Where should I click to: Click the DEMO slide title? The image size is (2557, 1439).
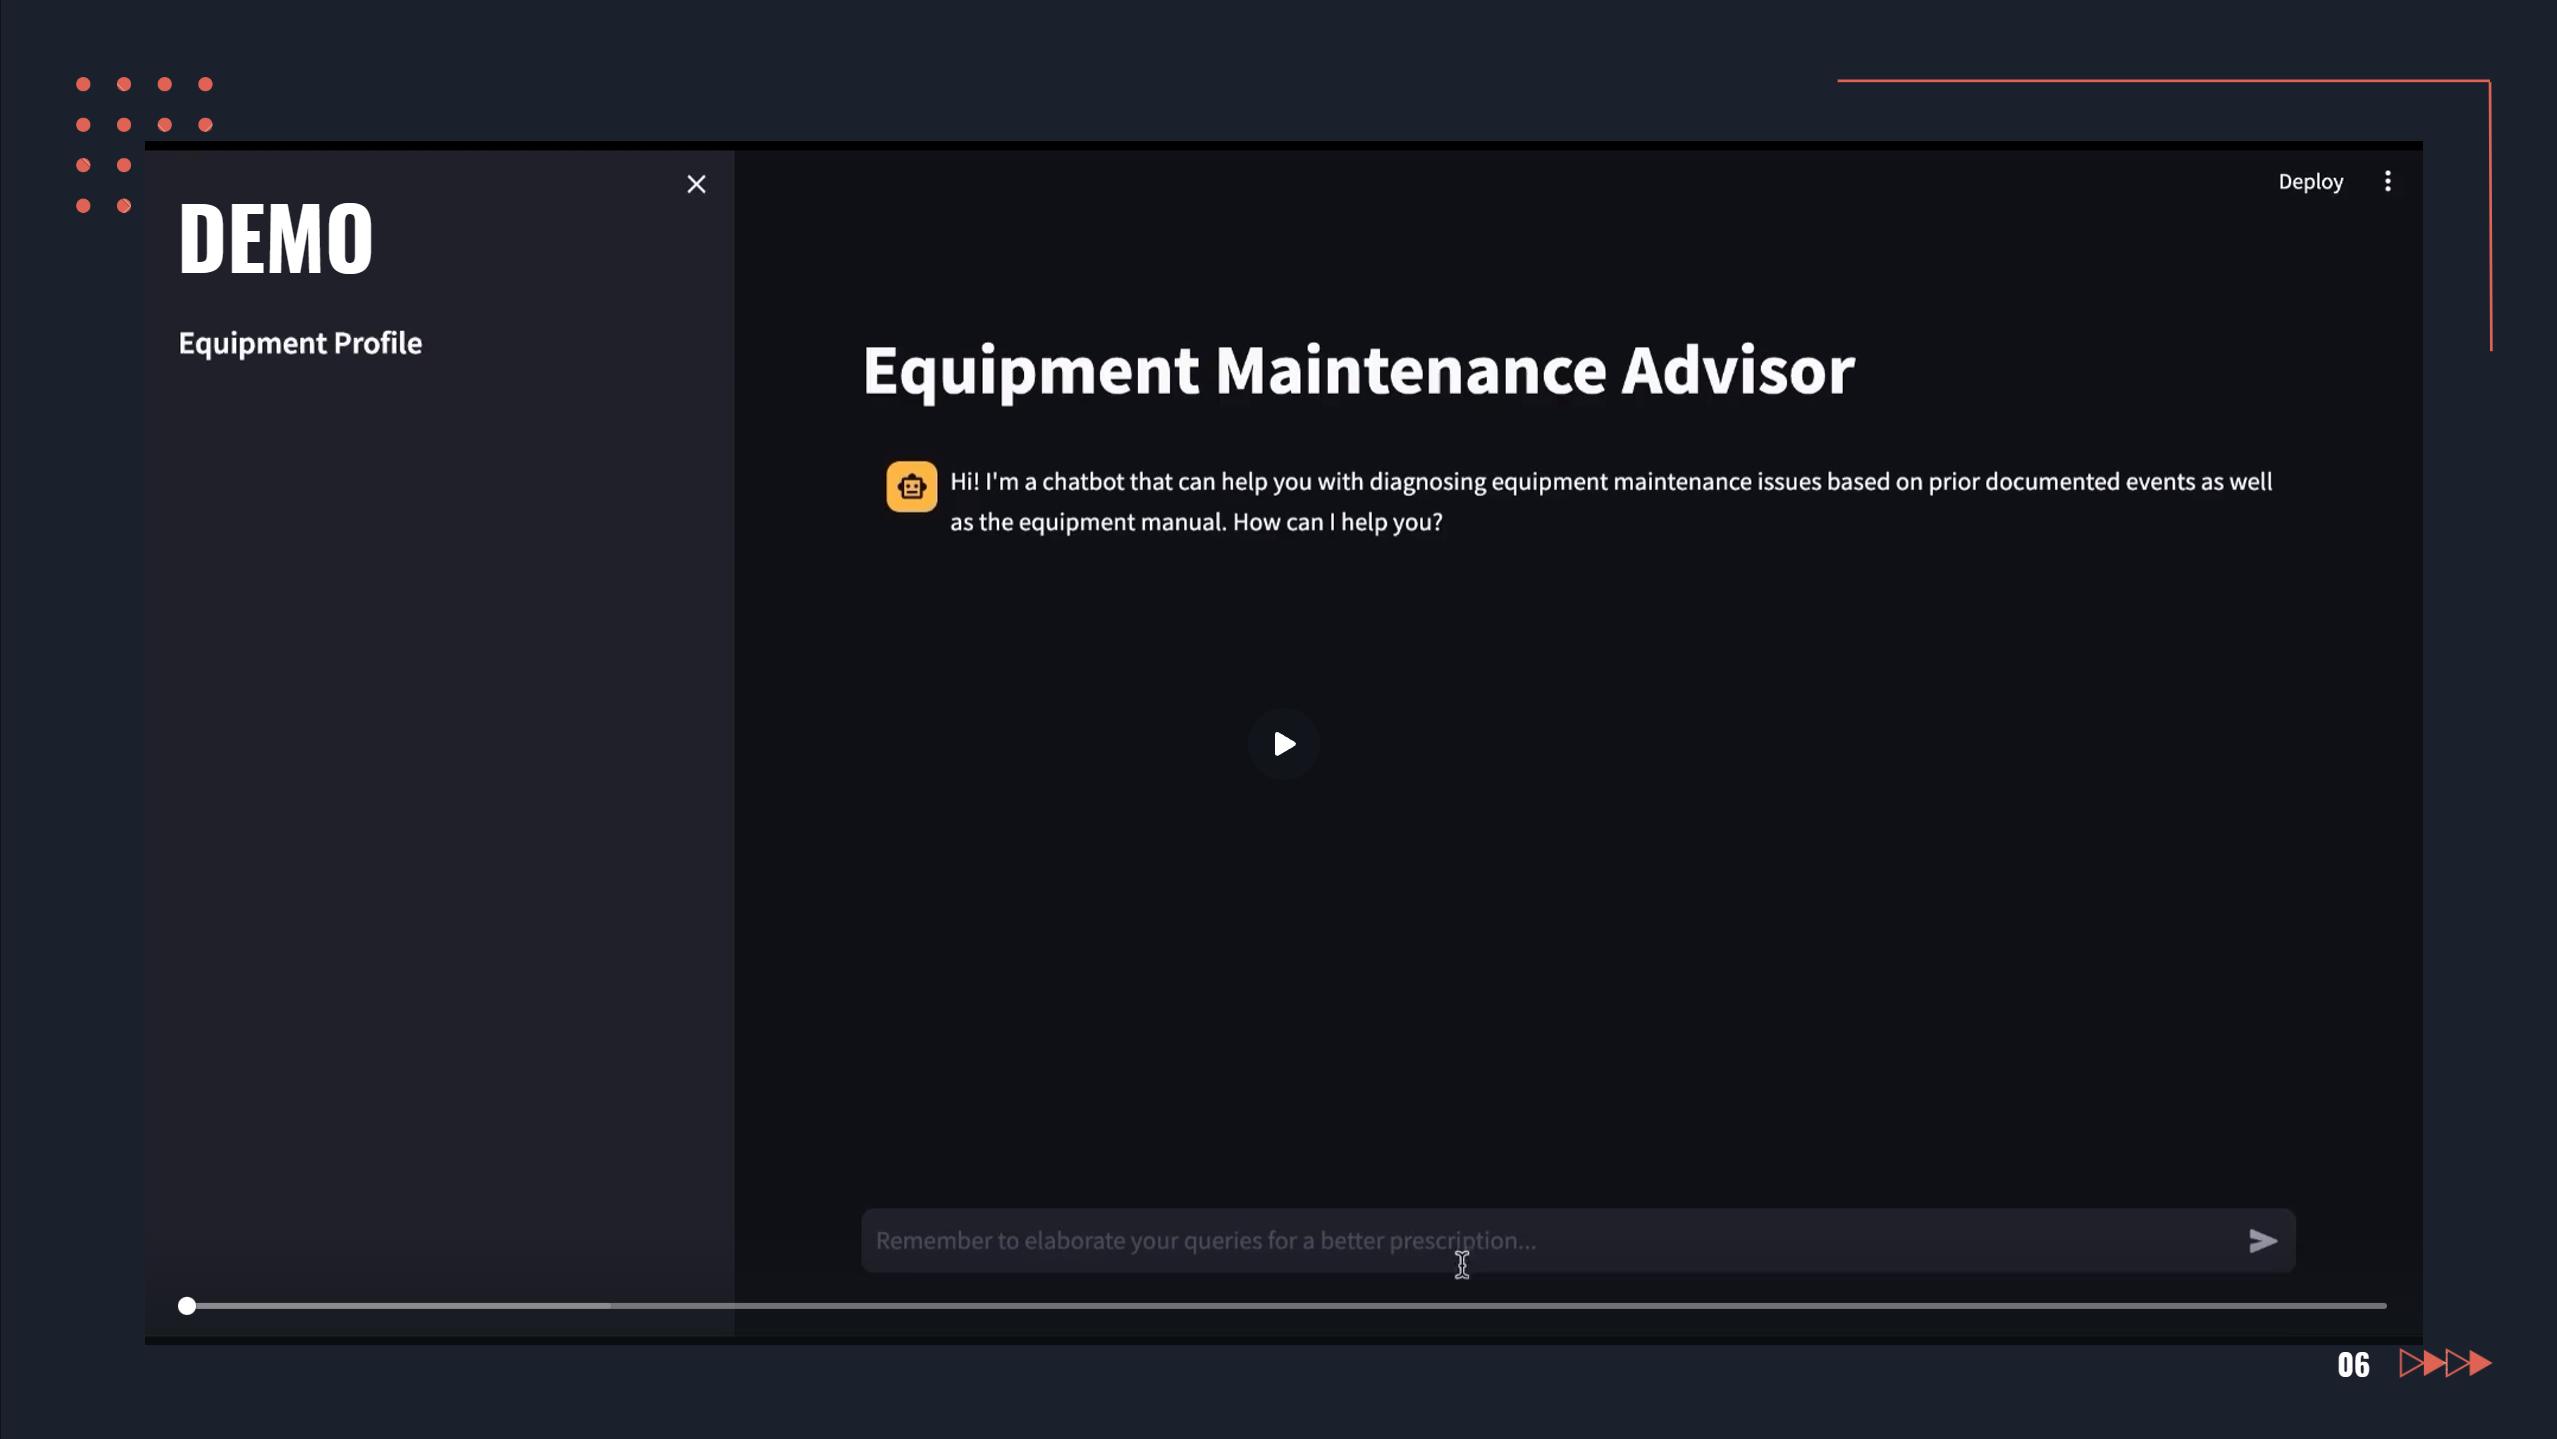(275, 238)
